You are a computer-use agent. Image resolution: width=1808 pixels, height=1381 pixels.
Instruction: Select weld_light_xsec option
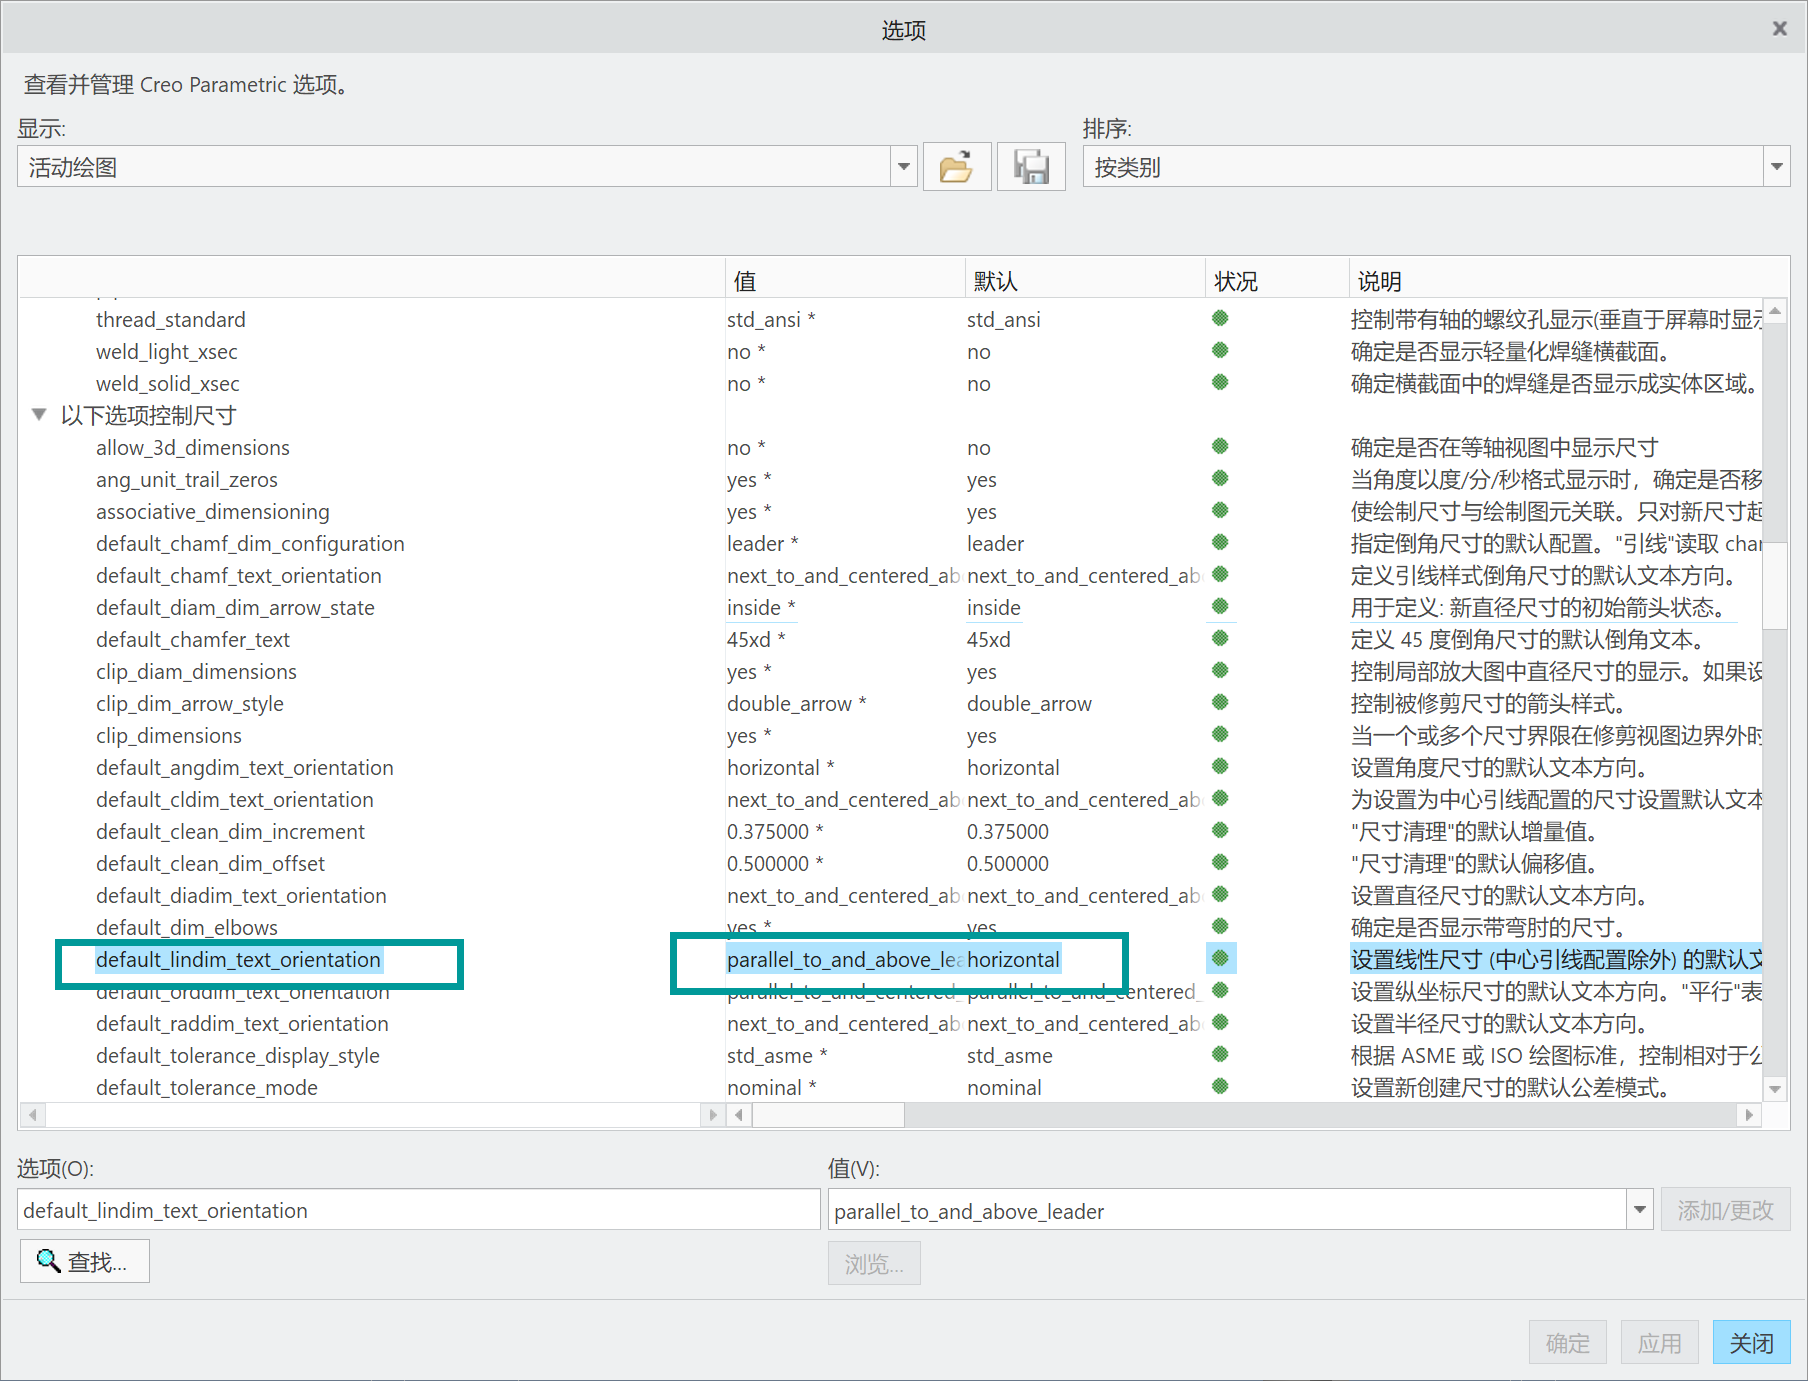point(167,351)
